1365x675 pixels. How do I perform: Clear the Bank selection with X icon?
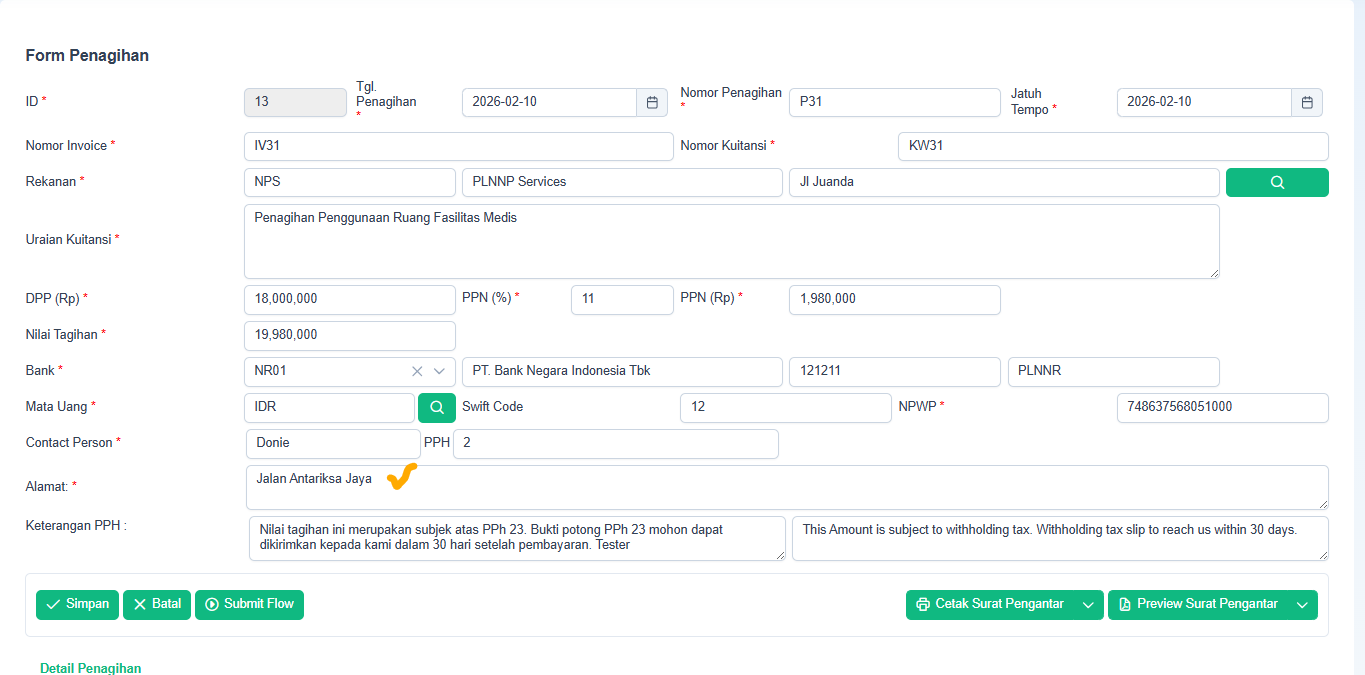[417, 371]
